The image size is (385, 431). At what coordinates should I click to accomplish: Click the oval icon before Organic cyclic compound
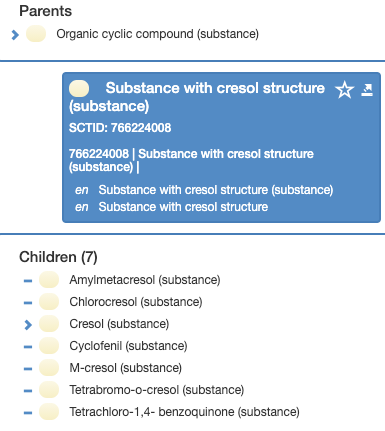pyautogui.click(x=36, y=34)
